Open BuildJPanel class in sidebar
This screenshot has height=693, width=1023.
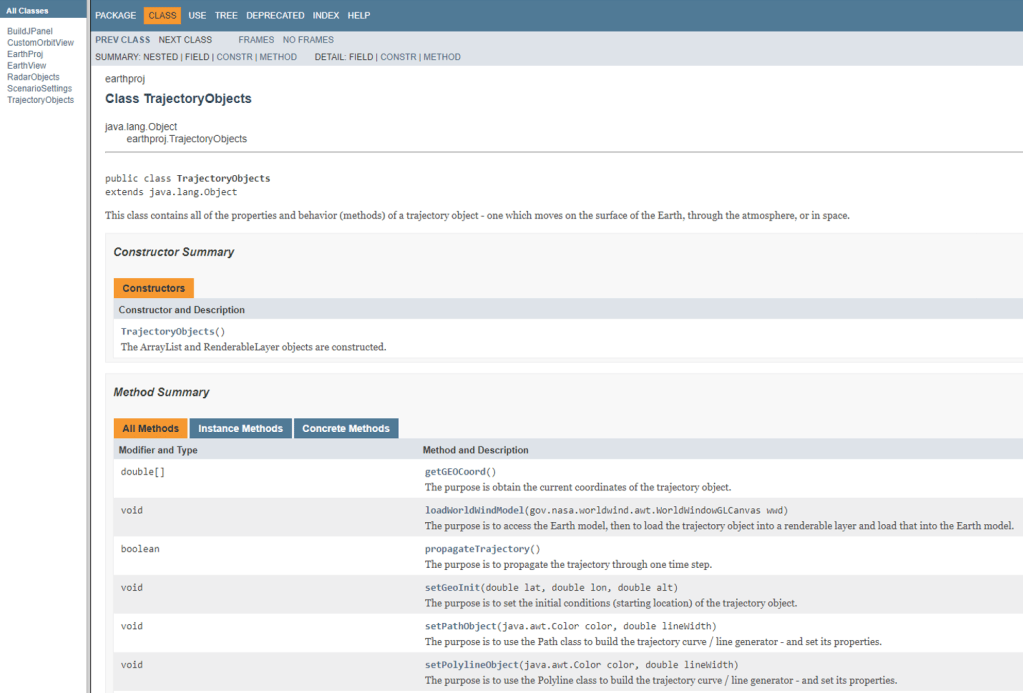(x=30, y=31)
